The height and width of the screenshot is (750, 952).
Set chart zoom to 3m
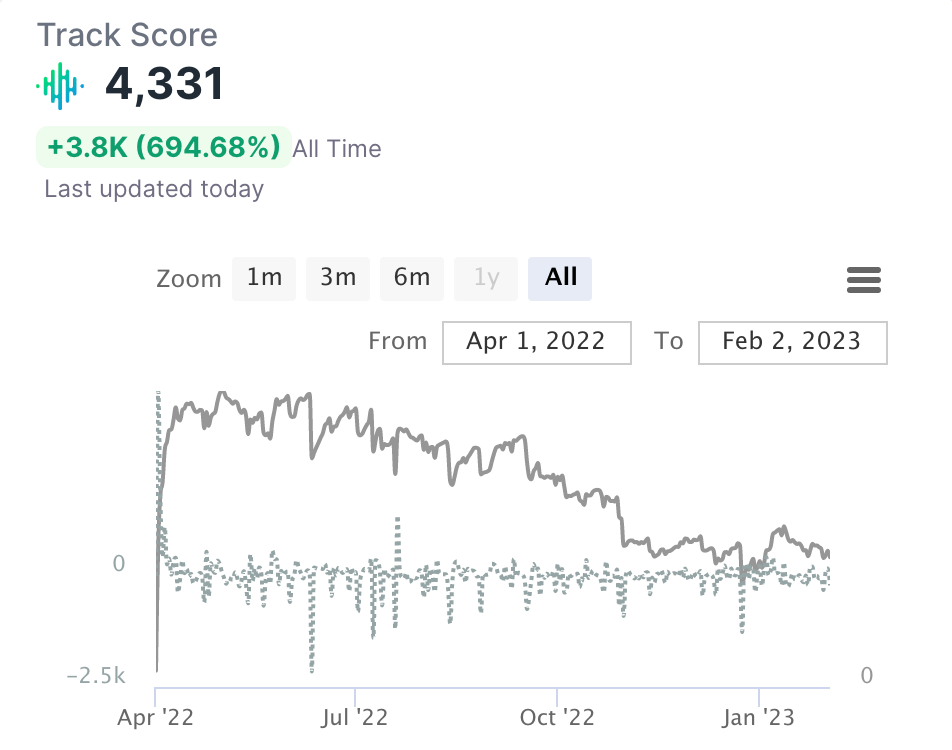pyautogui.click(x=338, y=278)
